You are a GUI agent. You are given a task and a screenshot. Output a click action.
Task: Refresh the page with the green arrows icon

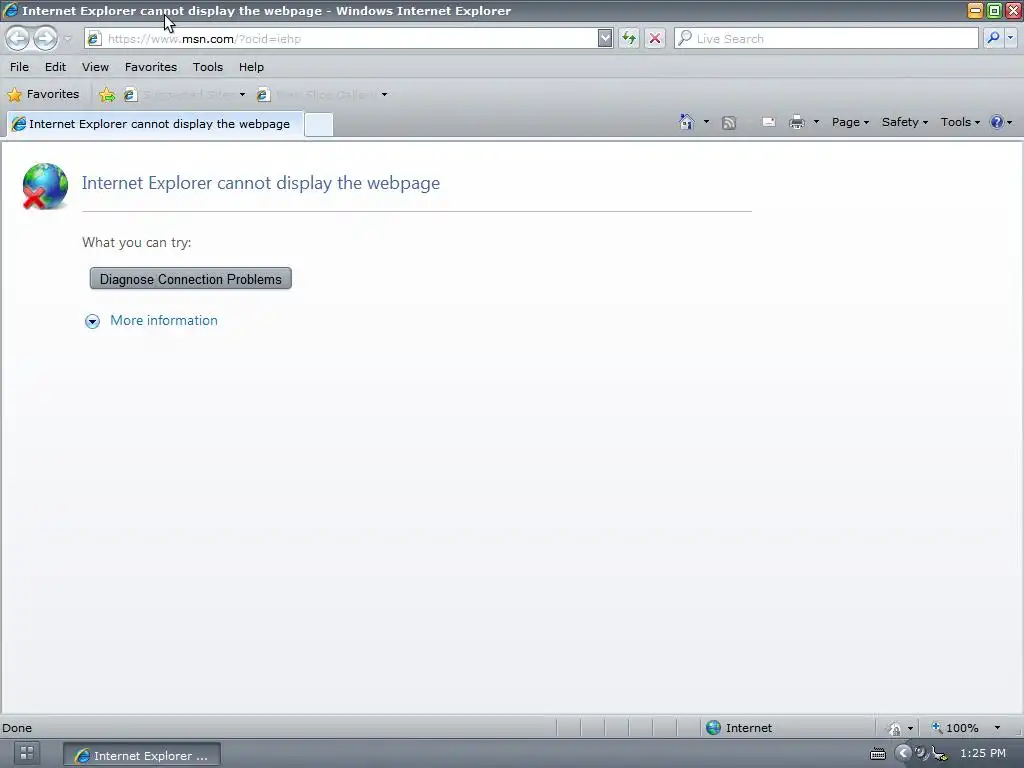pos(629,39)
